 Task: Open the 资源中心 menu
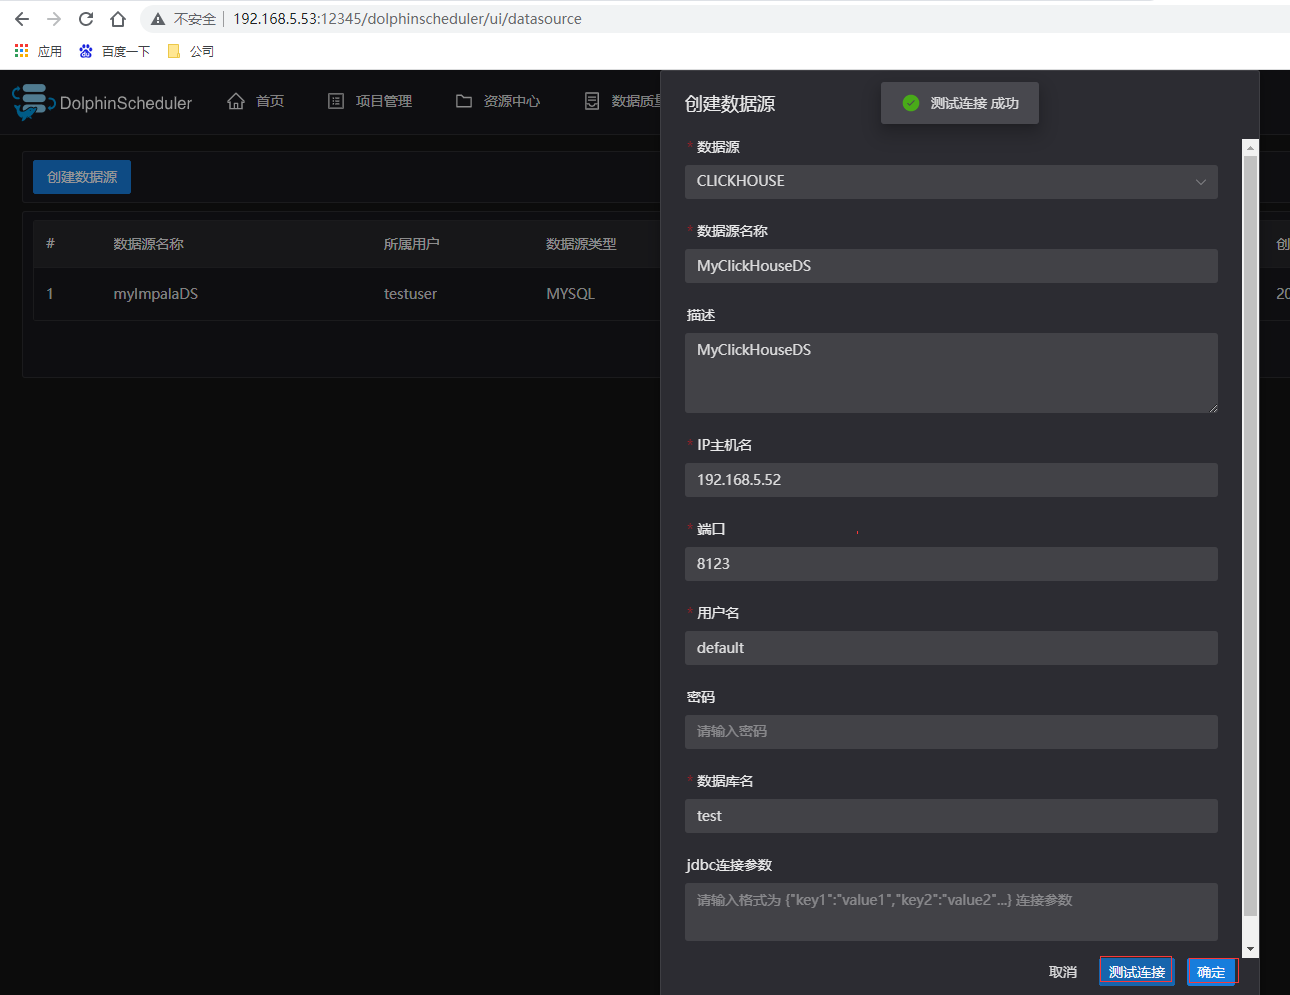tap(498, 101)
